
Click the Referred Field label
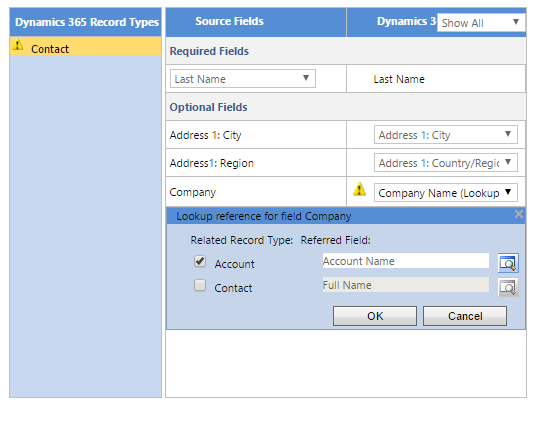pyautogui.click(x=335, y=240)
